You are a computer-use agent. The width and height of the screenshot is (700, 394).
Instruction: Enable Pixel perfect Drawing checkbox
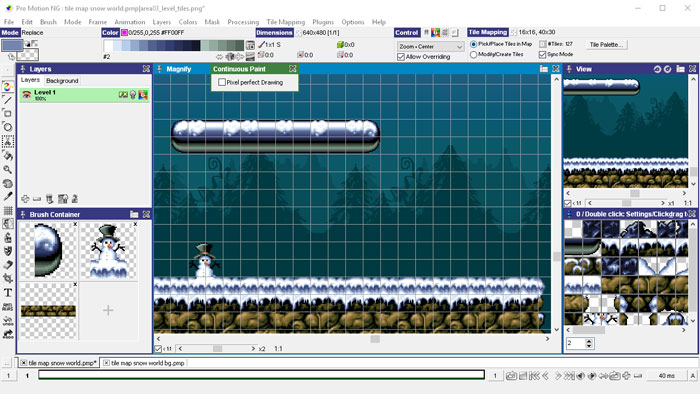point(222,83)
